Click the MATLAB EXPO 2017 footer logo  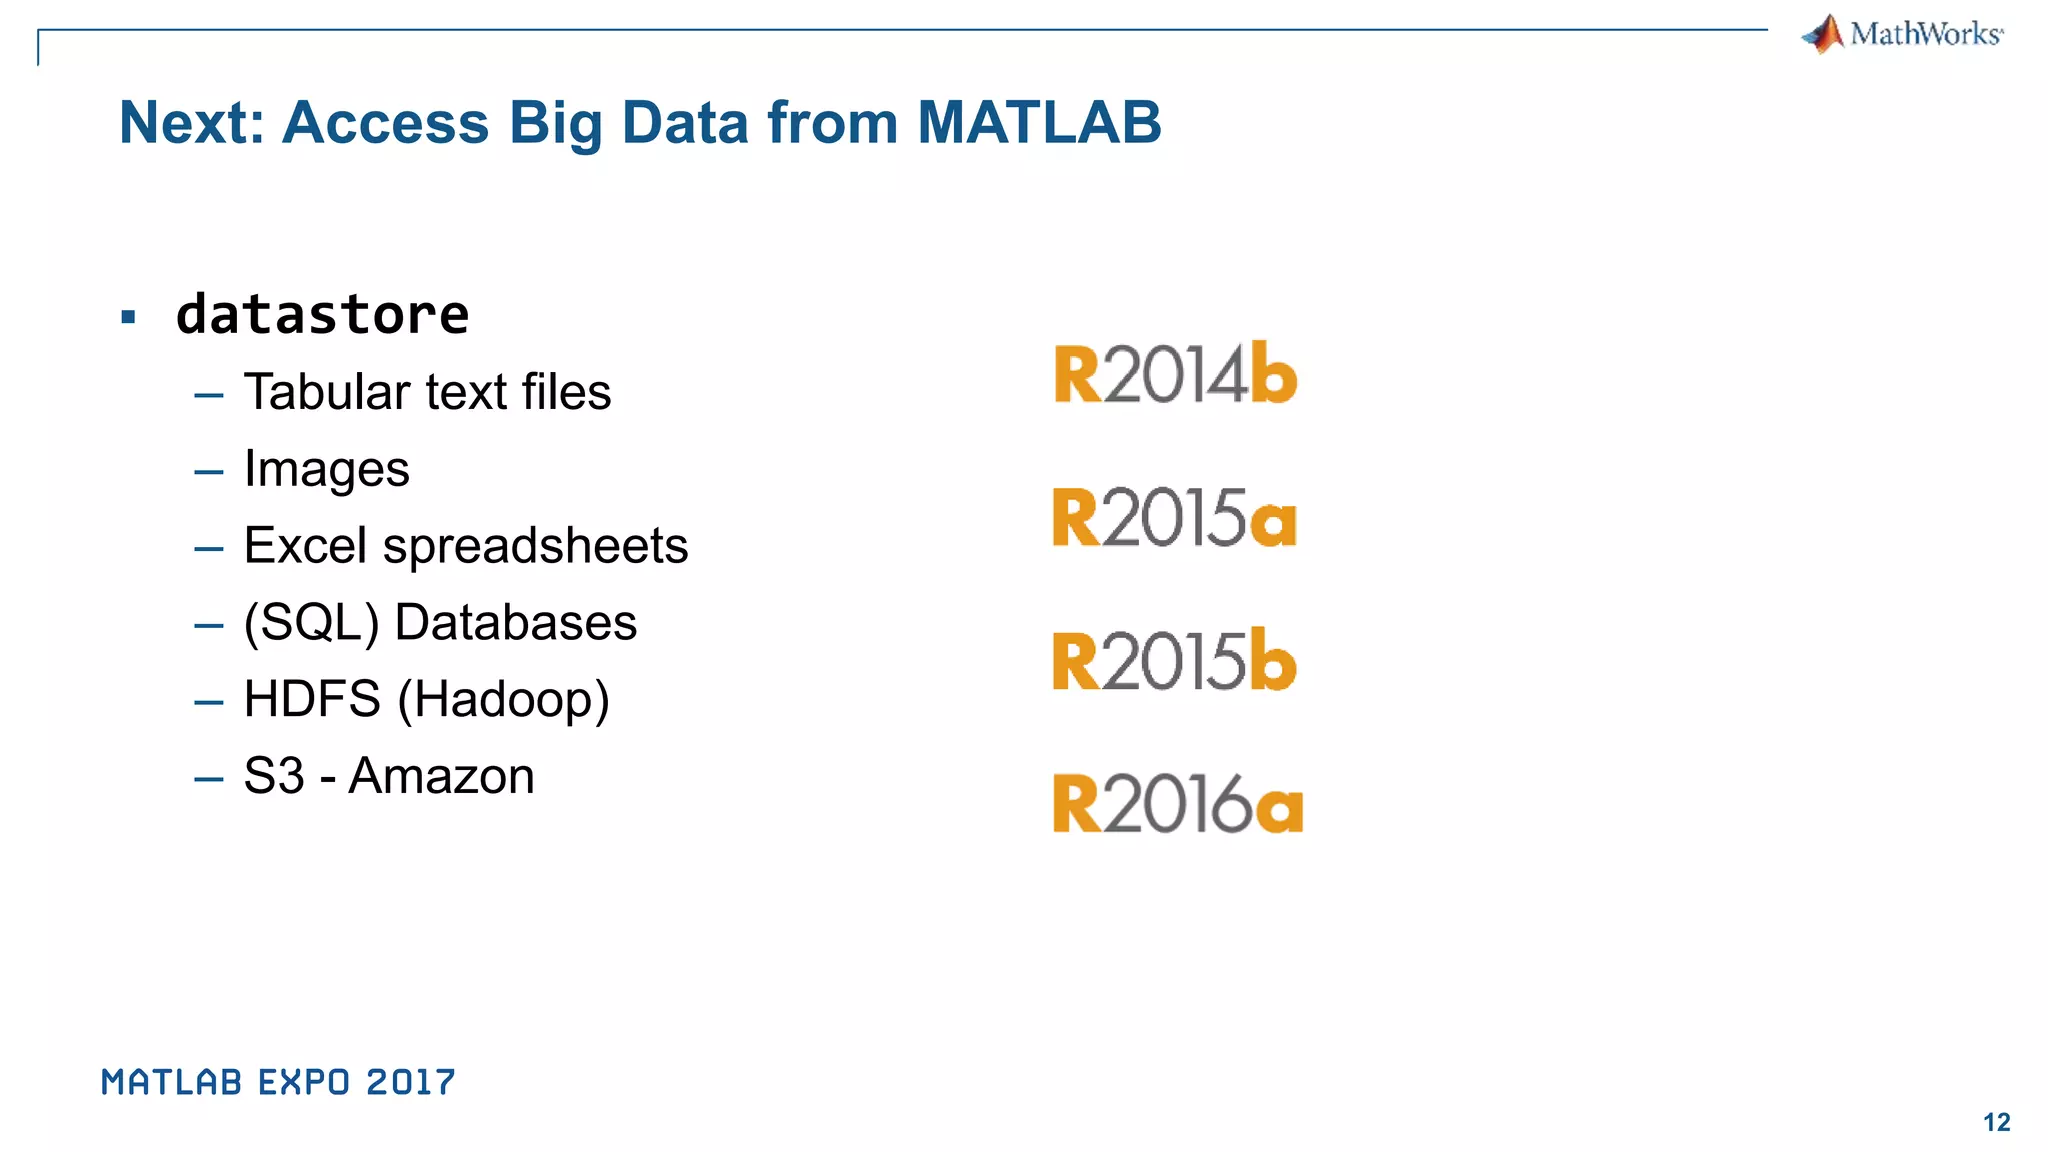[278, 1082]
